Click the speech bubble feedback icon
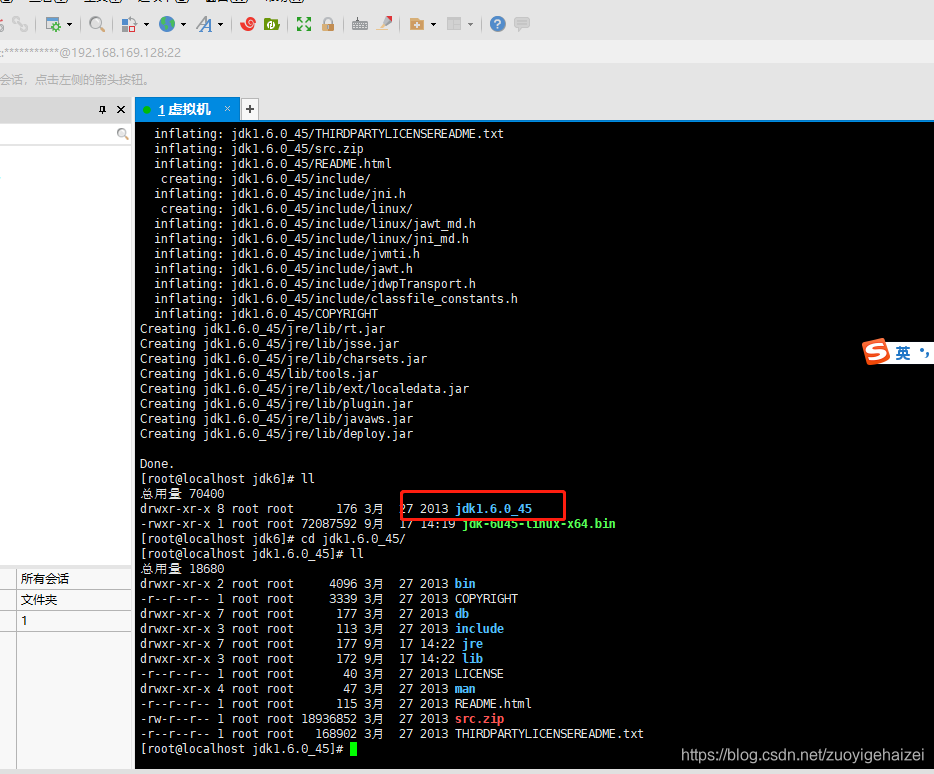The height and width of the screenshot is (774, 934). (522, 24)
